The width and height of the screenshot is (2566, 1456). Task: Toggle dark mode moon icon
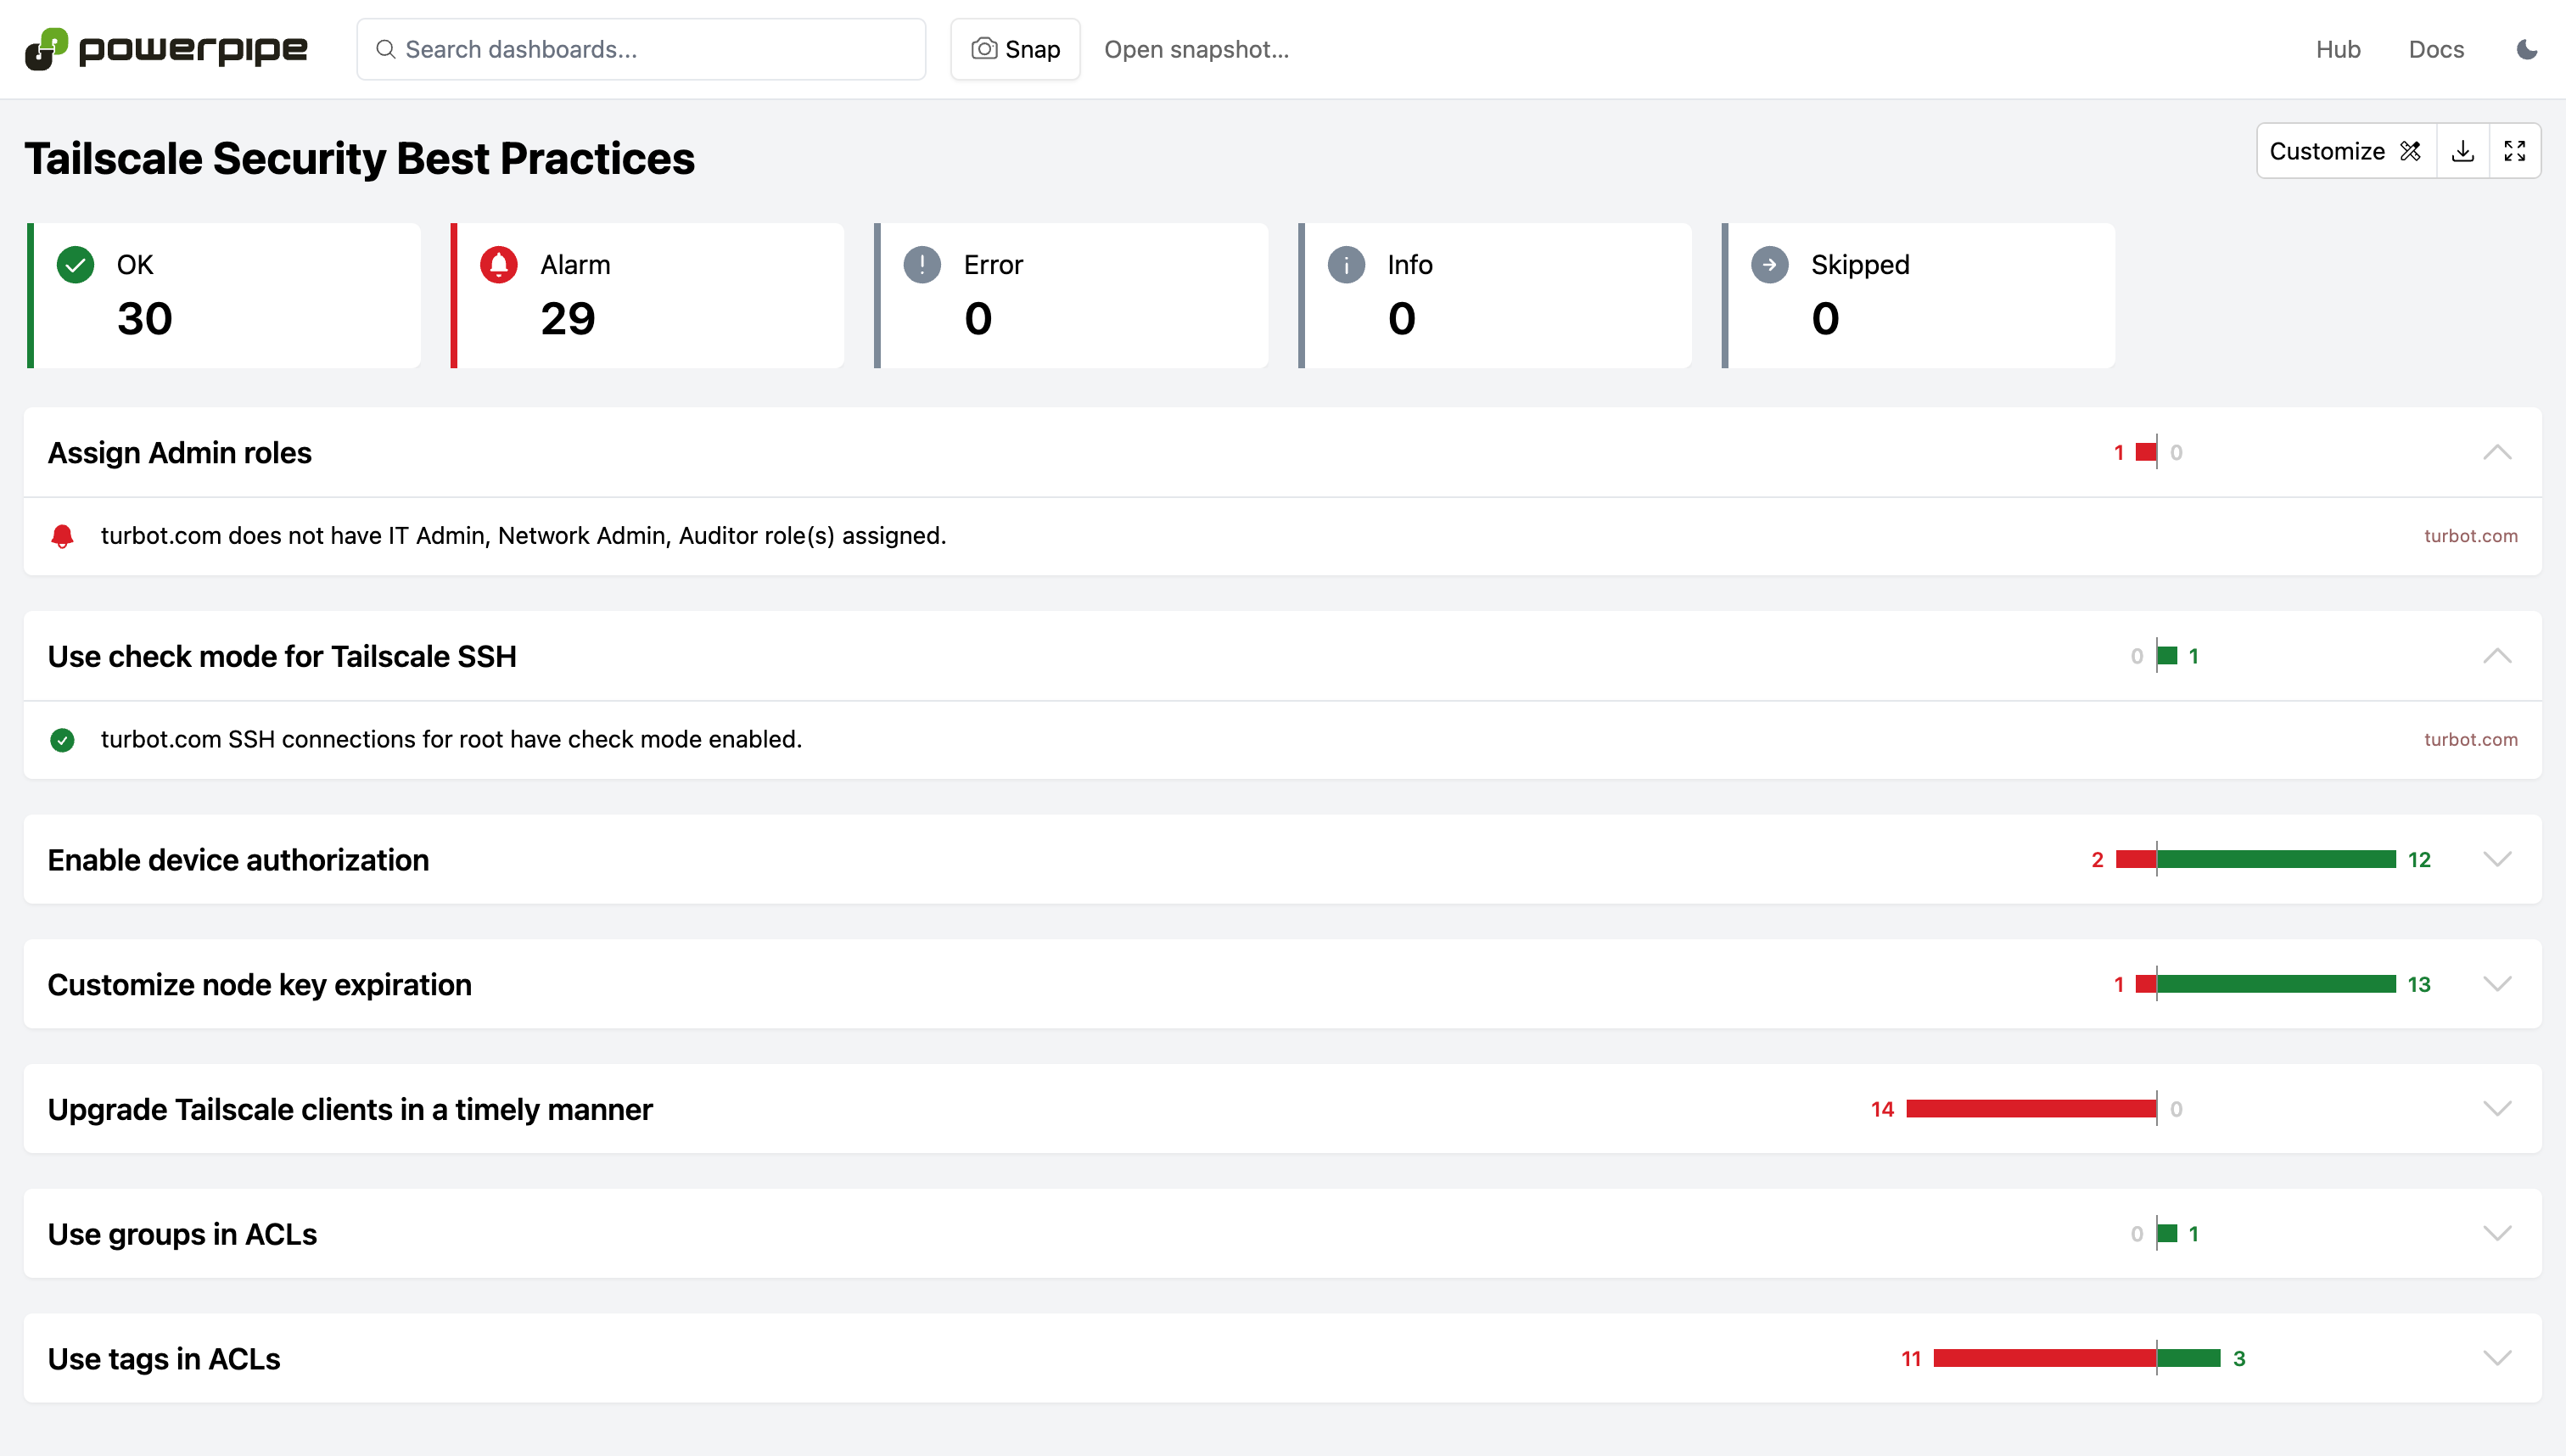[2526, 49]
